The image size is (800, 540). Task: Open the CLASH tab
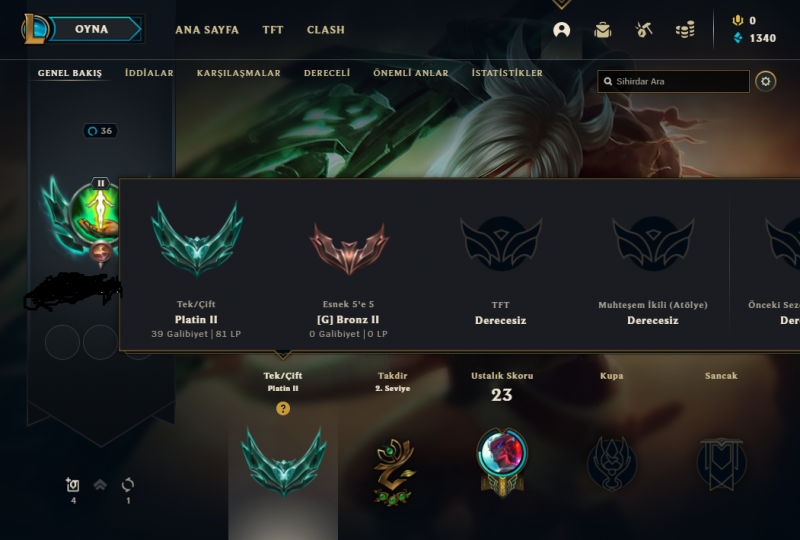click(x=326, y=30)
